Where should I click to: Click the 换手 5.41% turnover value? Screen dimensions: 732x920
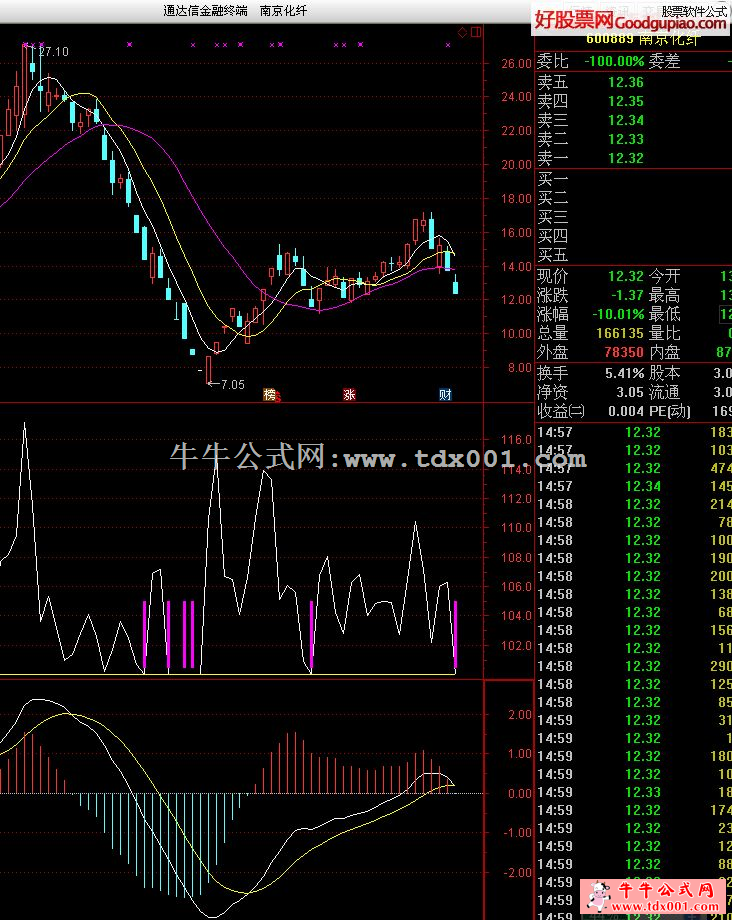click(x=625, y=373)
